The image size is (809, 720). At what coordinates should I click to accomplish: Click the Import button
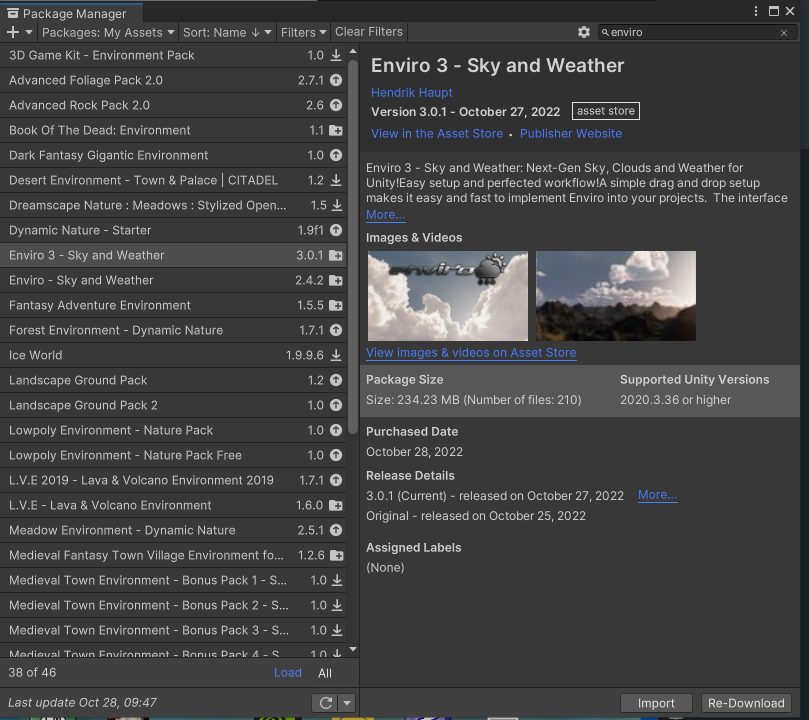(656, 703)
